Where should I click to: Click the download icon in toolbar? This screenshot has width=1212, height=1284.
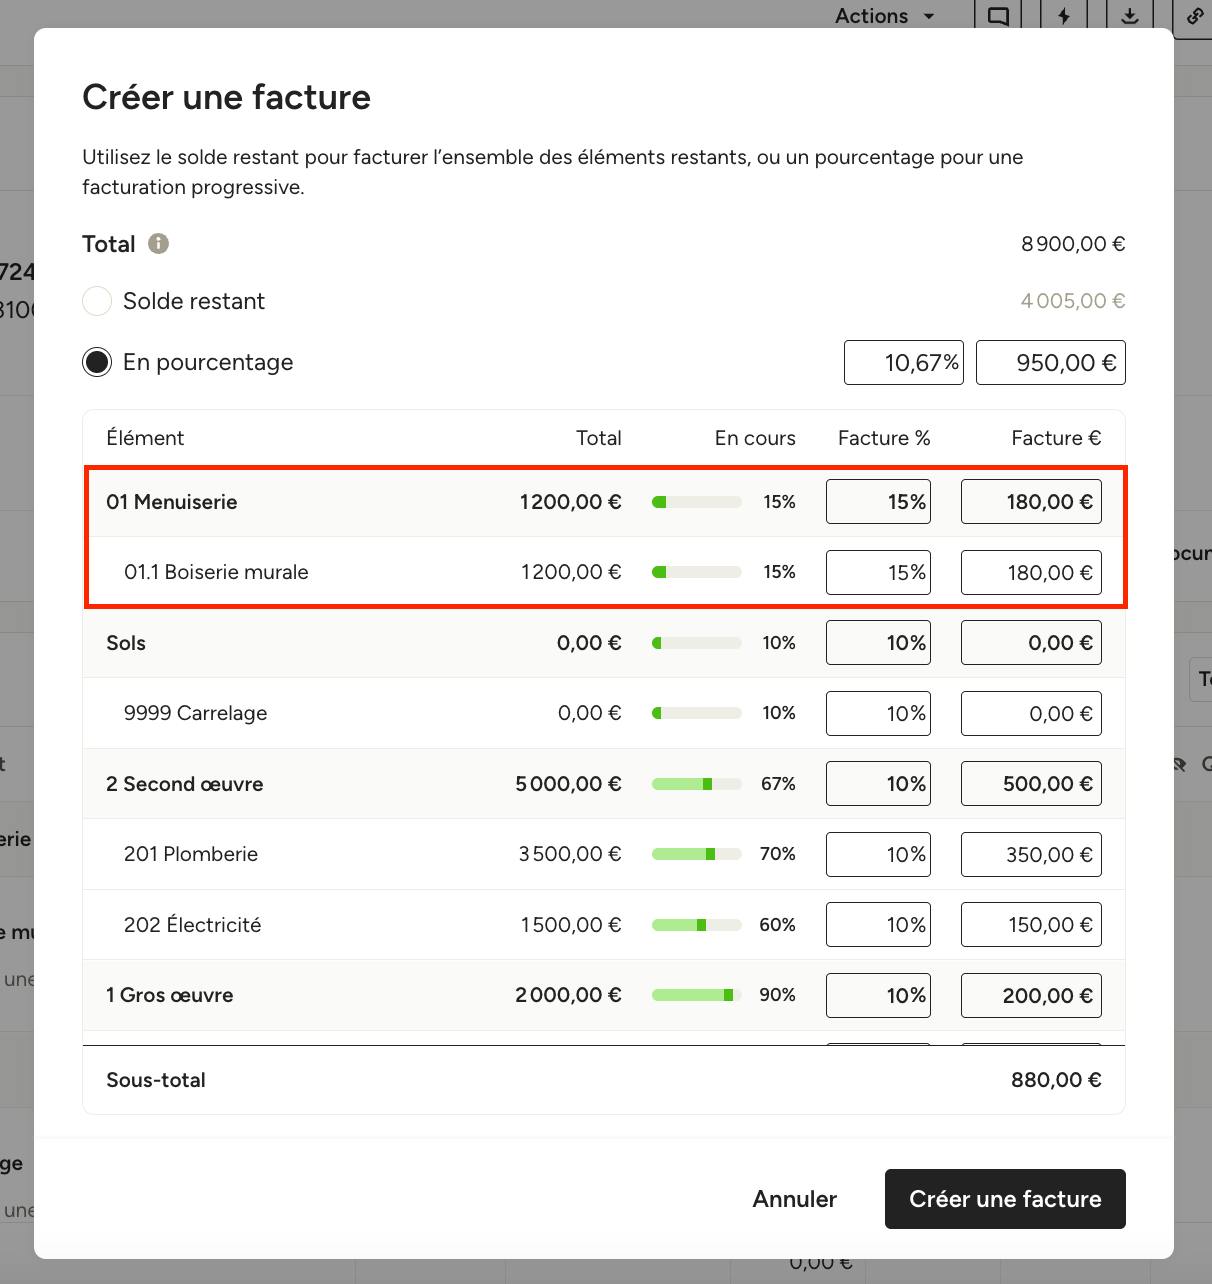(x=1129, y=16)
